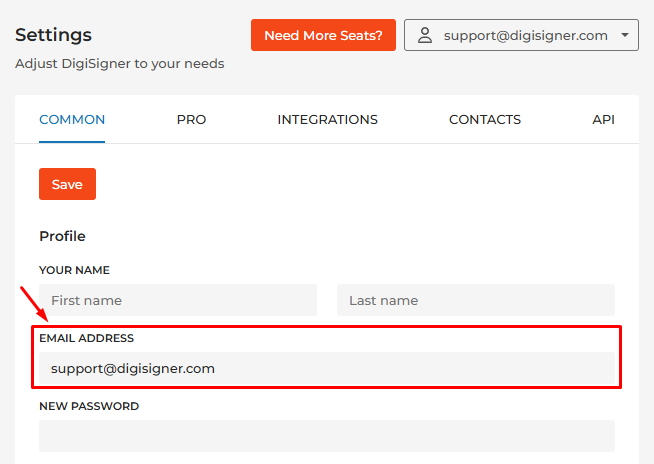Screen dimensions: 654x464
Task: Click the Settings page heading
Action: point(53,35)
